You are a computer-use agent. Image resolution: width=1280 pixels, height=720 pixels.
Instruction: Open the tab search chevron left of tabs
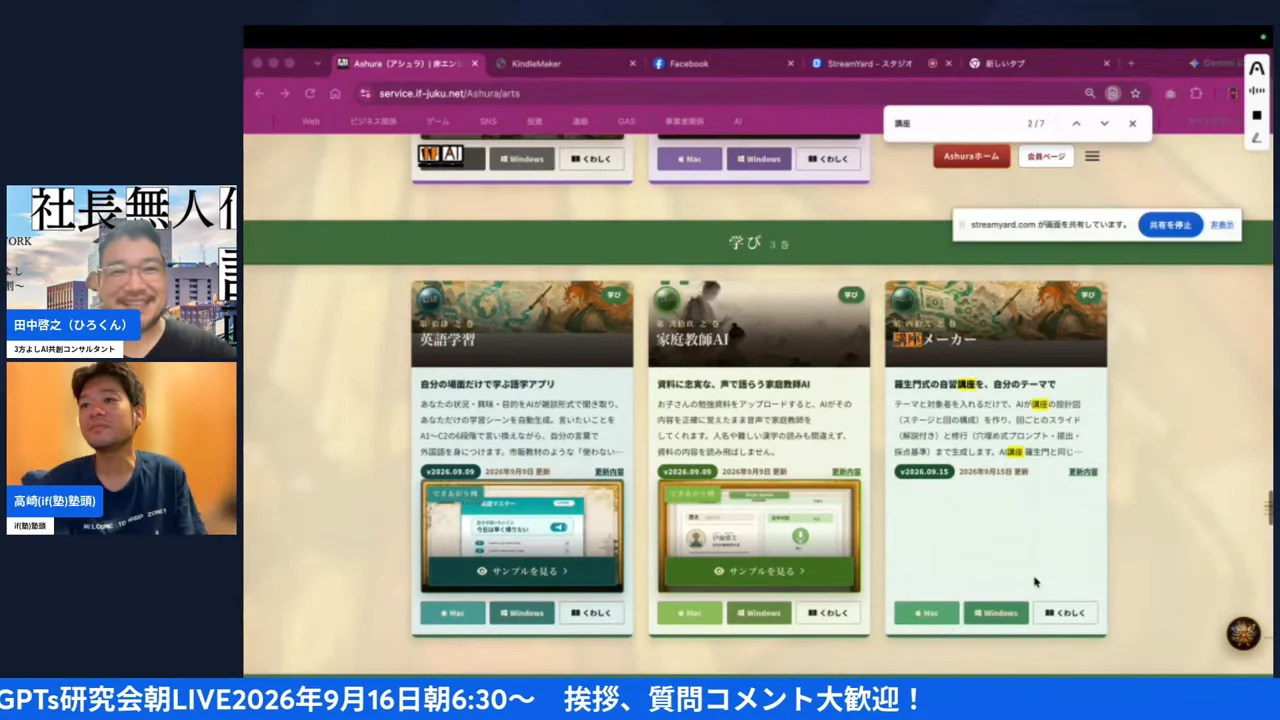pyautogui.click(x=318, y=63)
